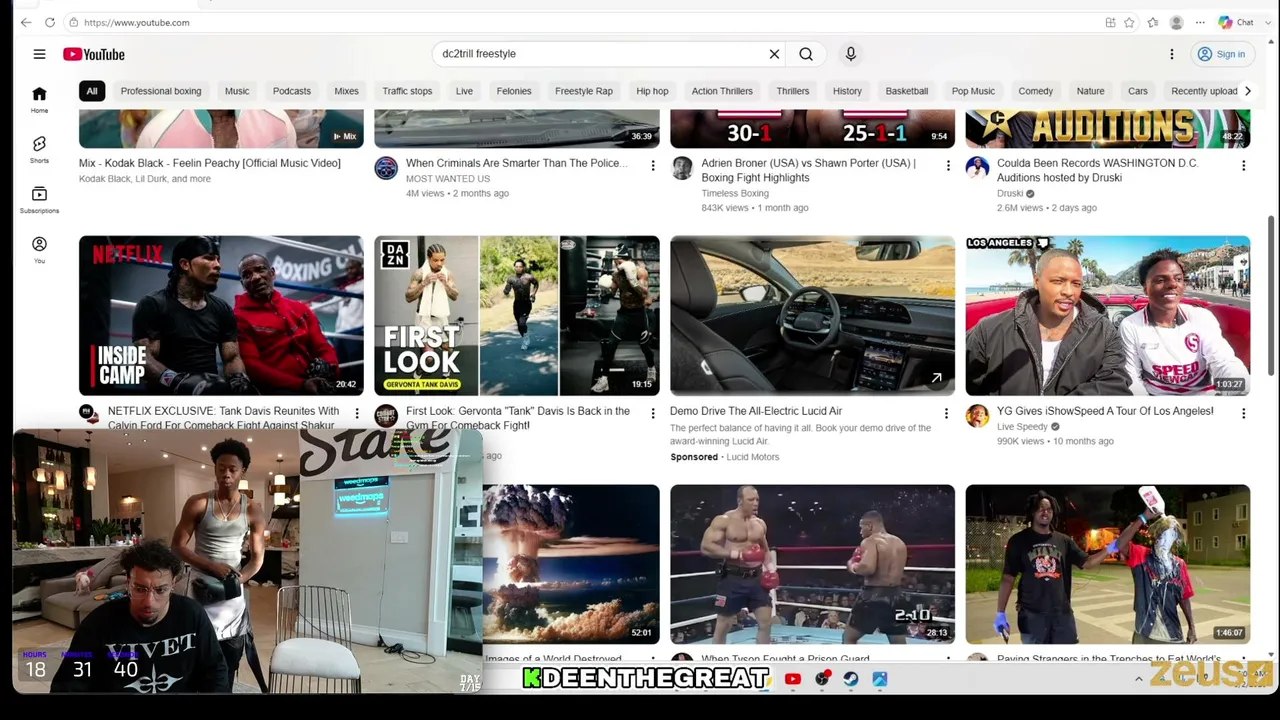Select the Basketball chip
The width and height of the screenshot is (1280, 720).
point(907,91)
